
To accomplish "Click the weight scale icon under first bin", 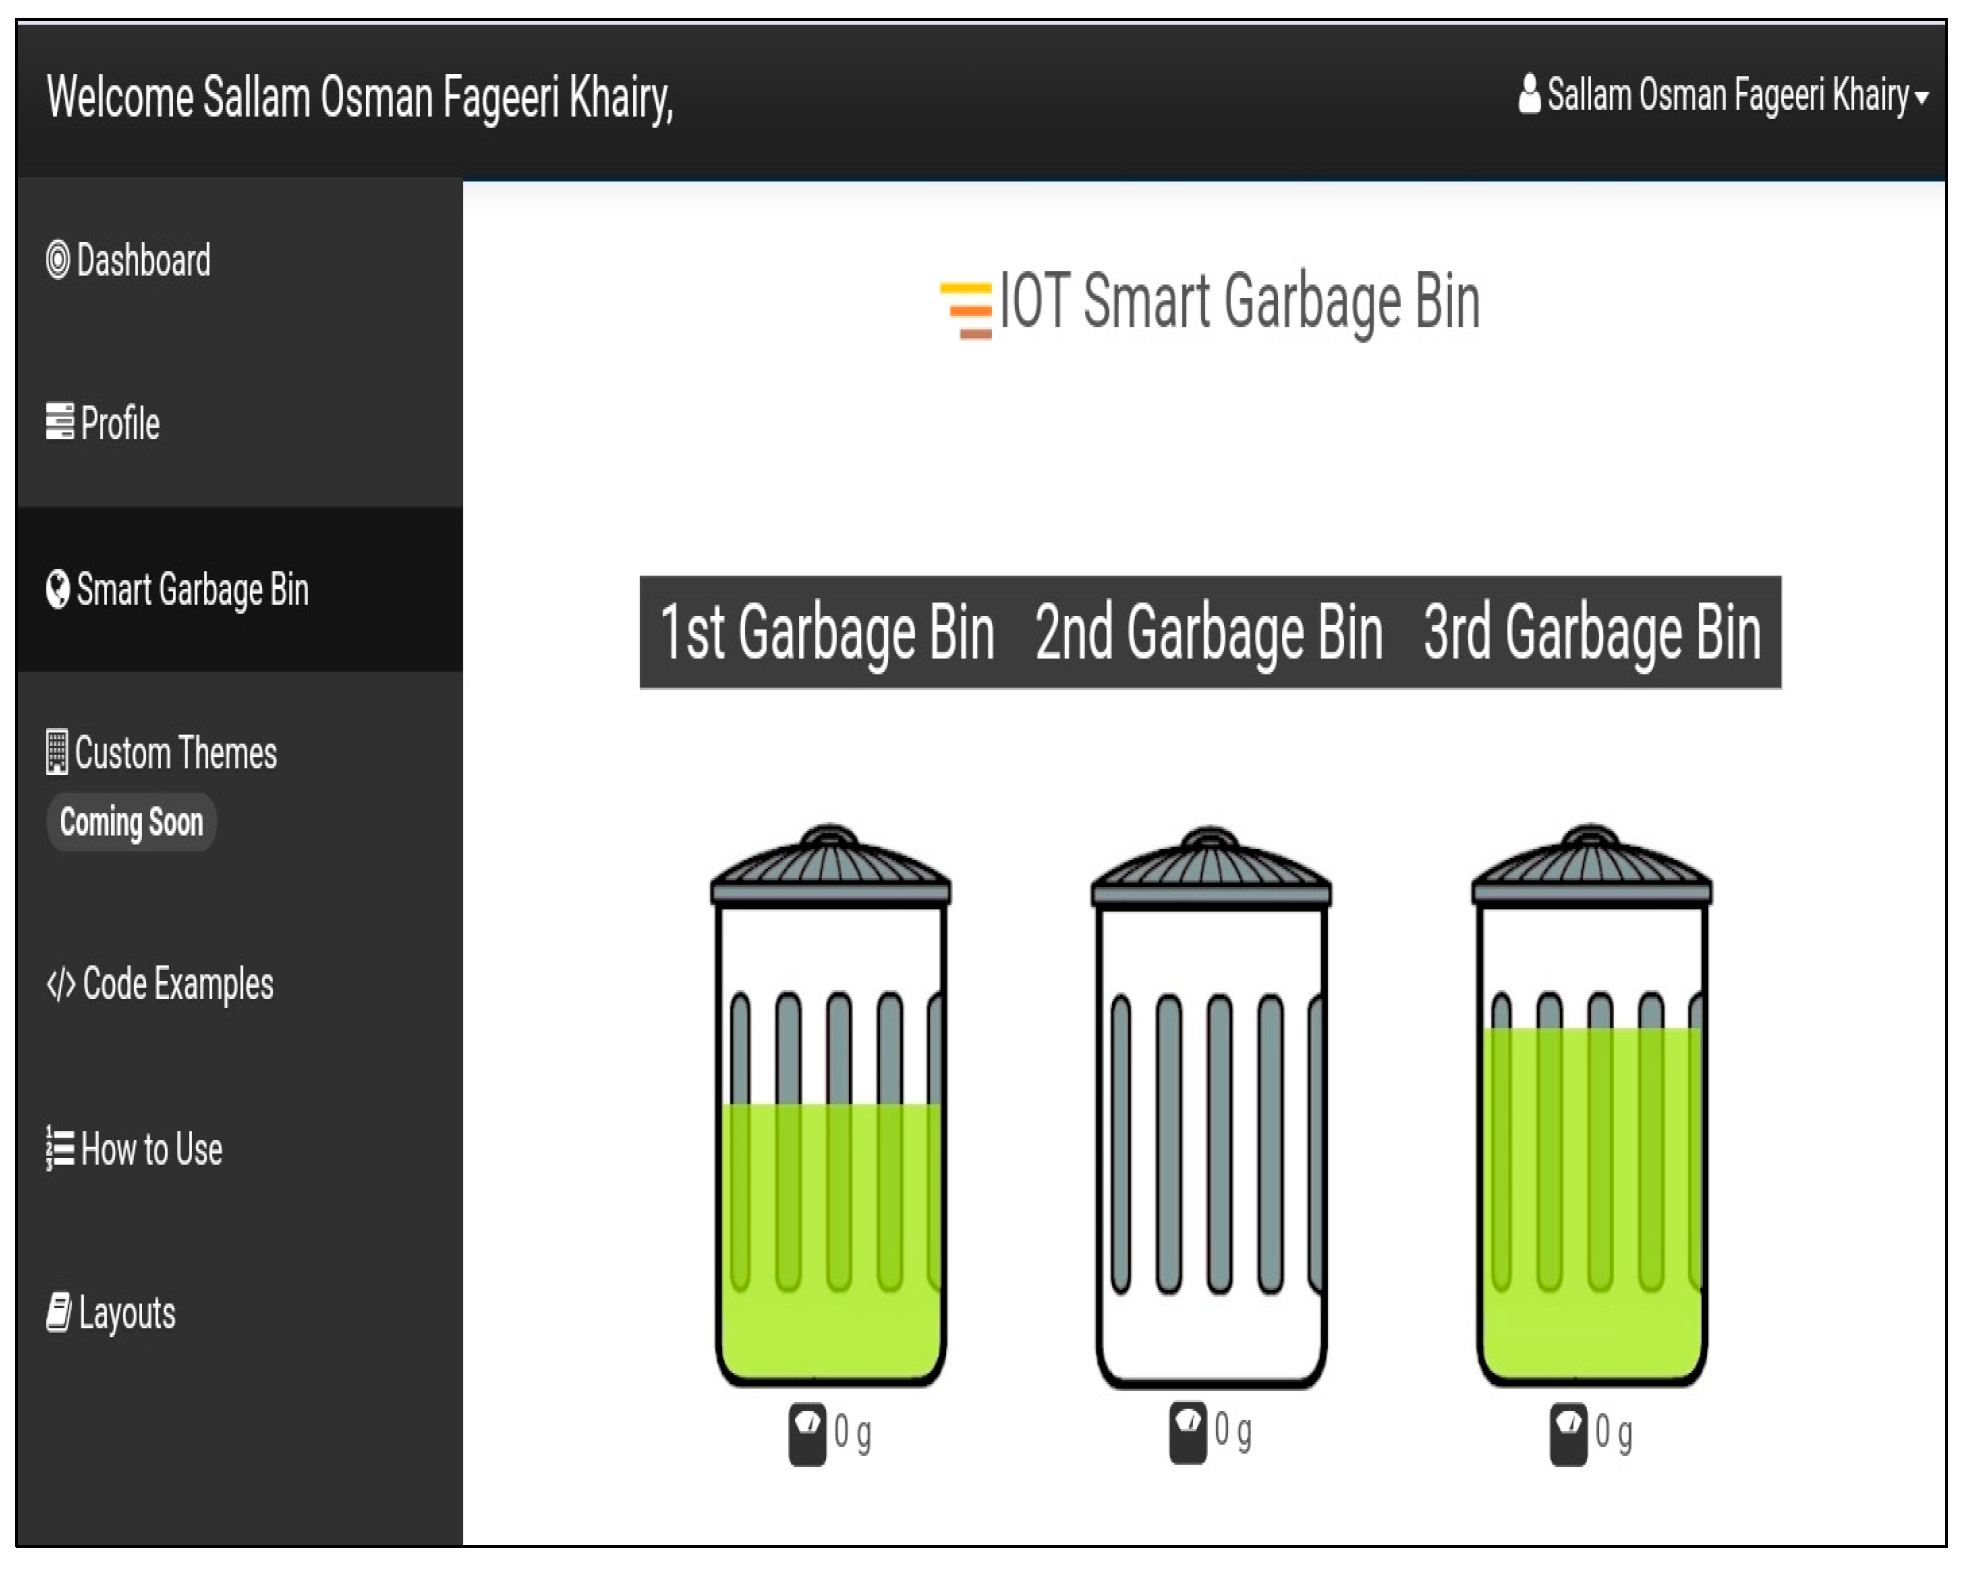I will pyautogui.click(x=807, y=1434).
